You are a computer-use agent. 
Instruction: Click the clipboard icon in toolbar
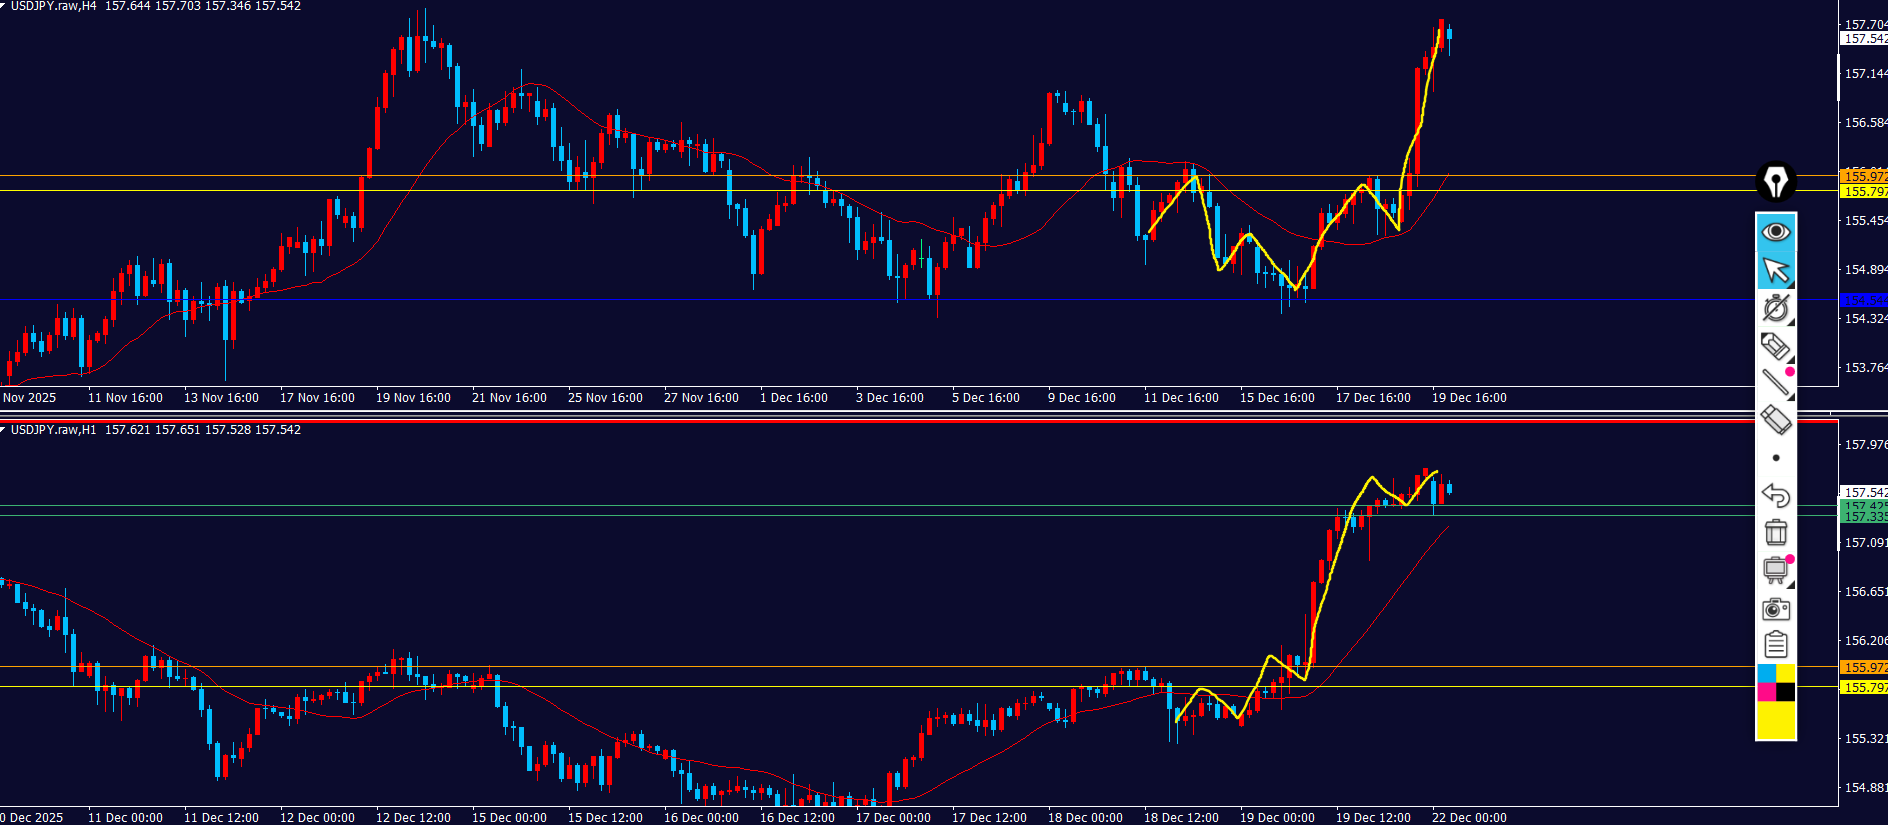[1776, 645]
